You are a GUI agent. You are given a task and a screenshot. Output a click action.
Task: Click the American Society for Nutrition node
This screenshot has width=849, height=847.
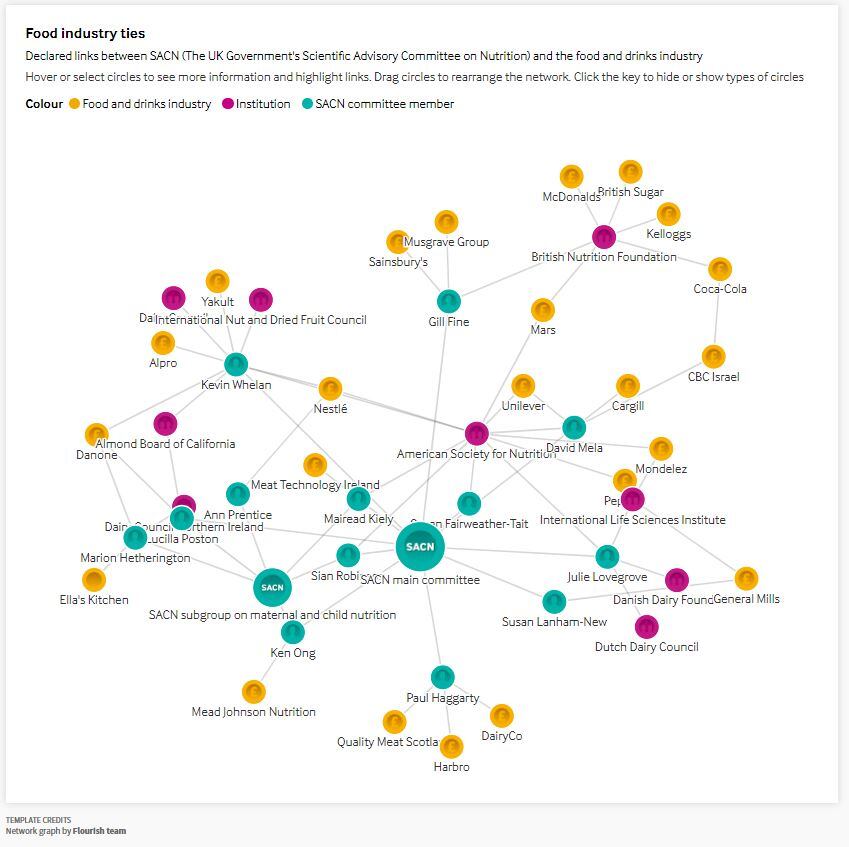pos(477,433)
